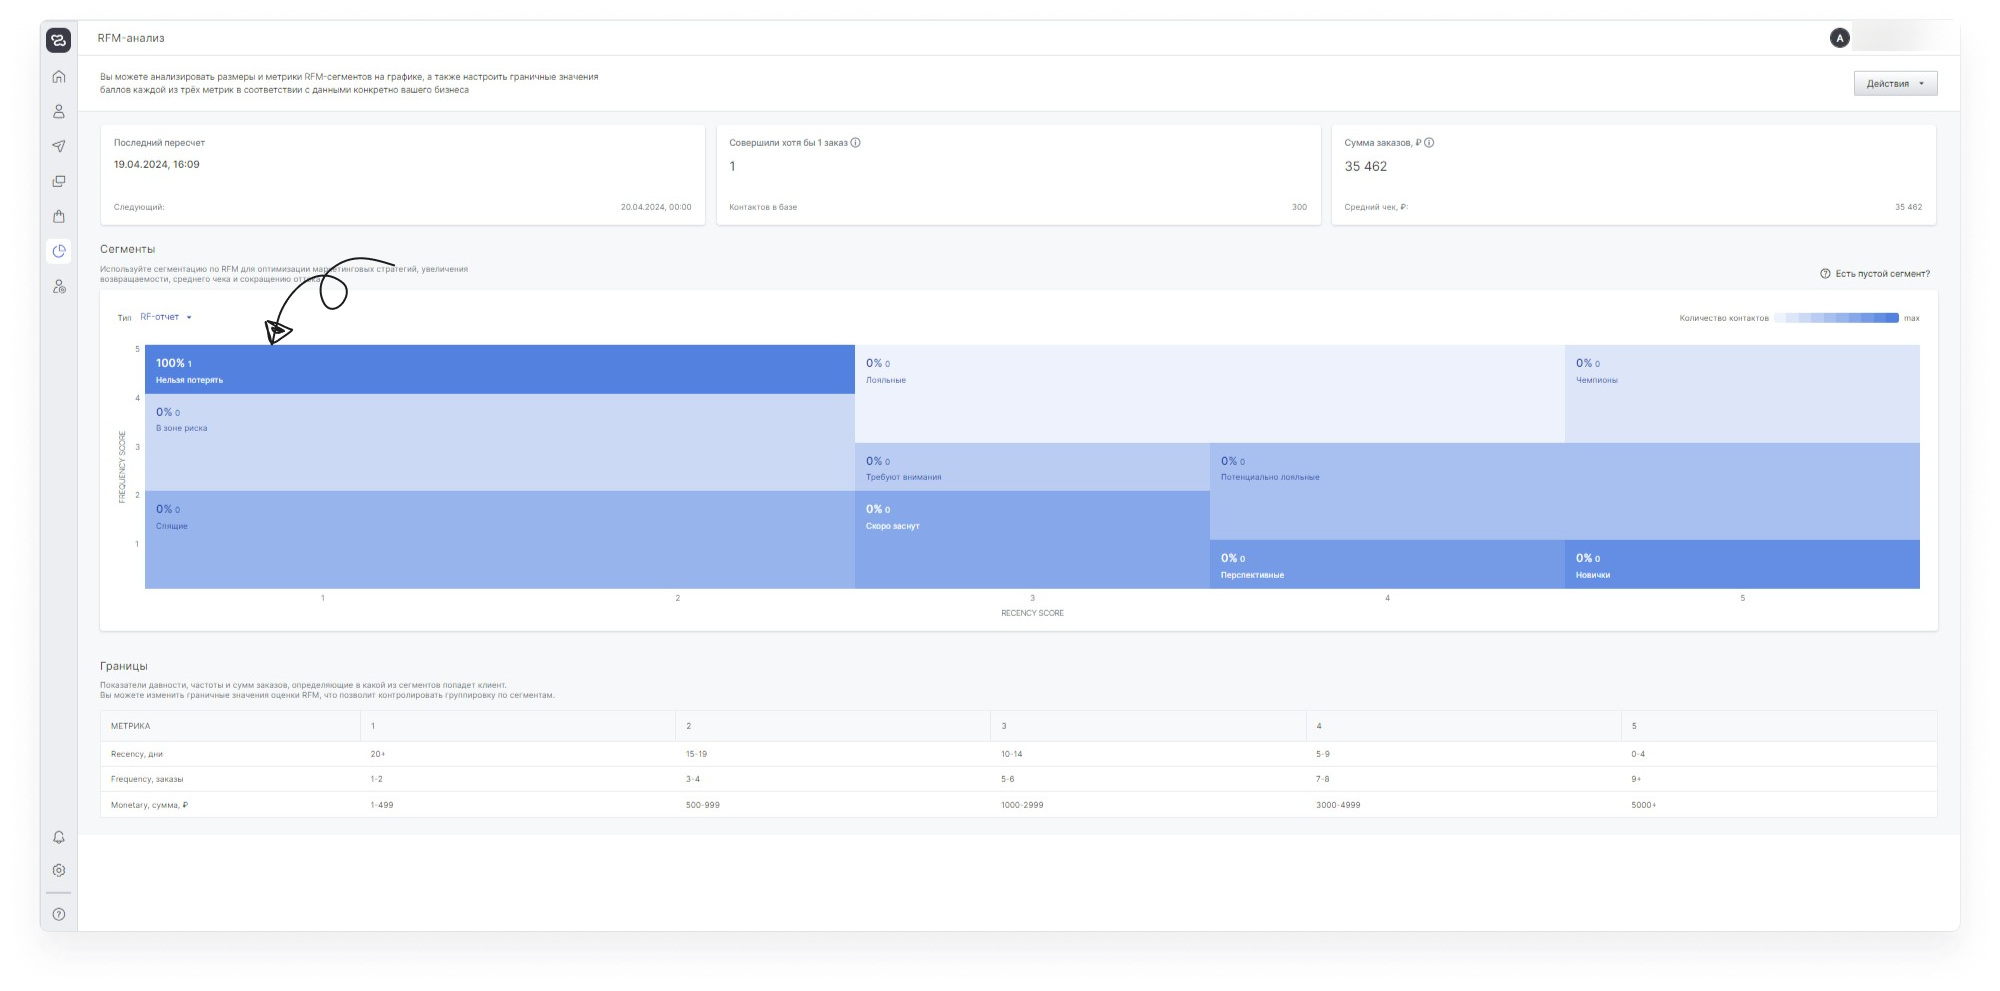
Task: Click the 'МЕТРИКА' table column header
Action: pyautogui.click(x=131, y=726)
